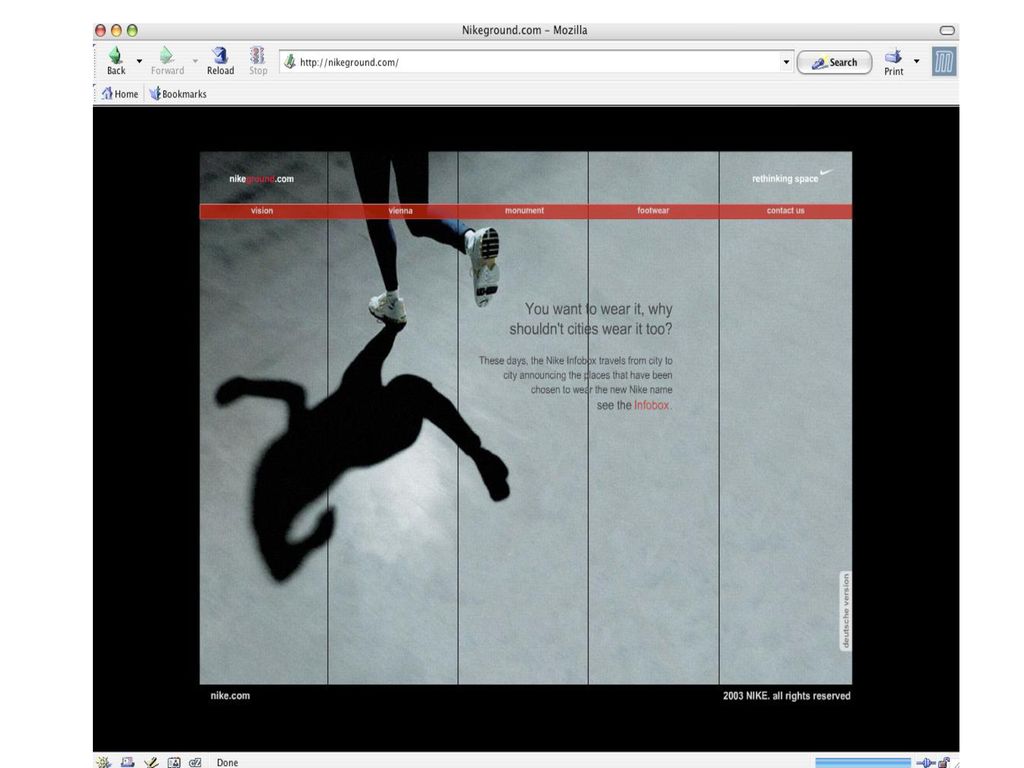Open Navigator from the status bar icon

(104, 762)
